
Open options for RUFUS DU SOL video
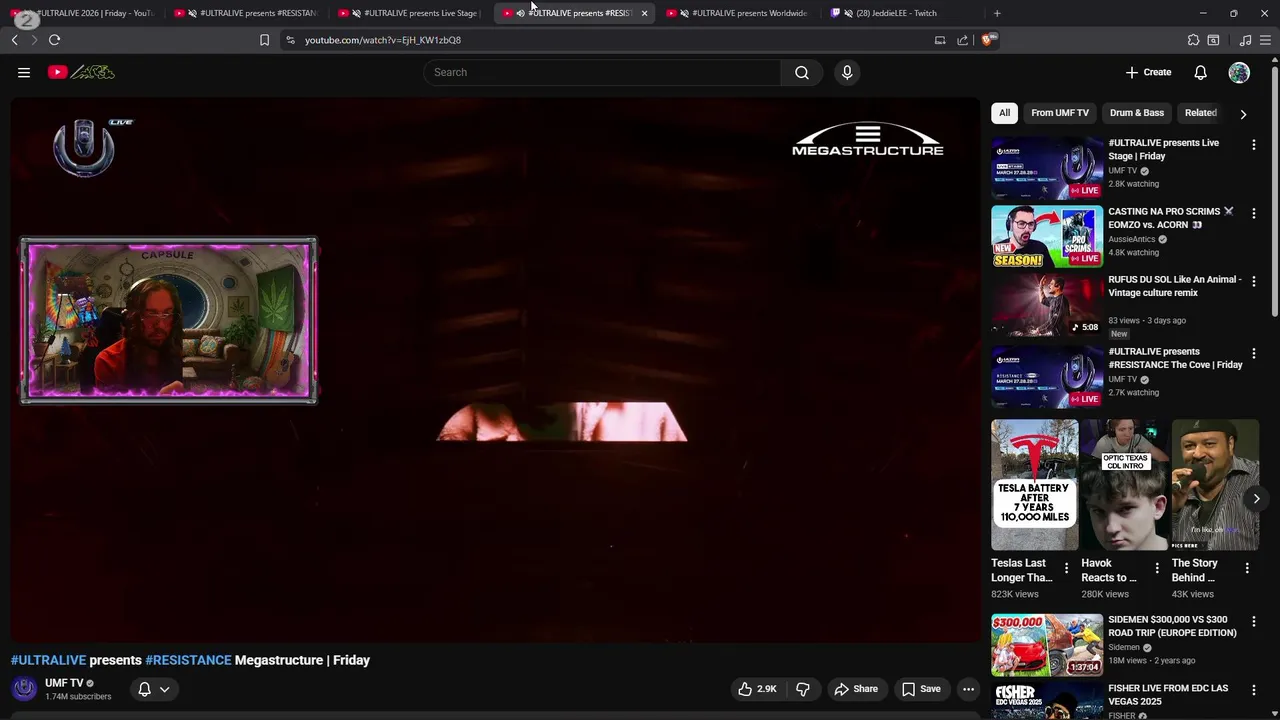coord(1253,283)
